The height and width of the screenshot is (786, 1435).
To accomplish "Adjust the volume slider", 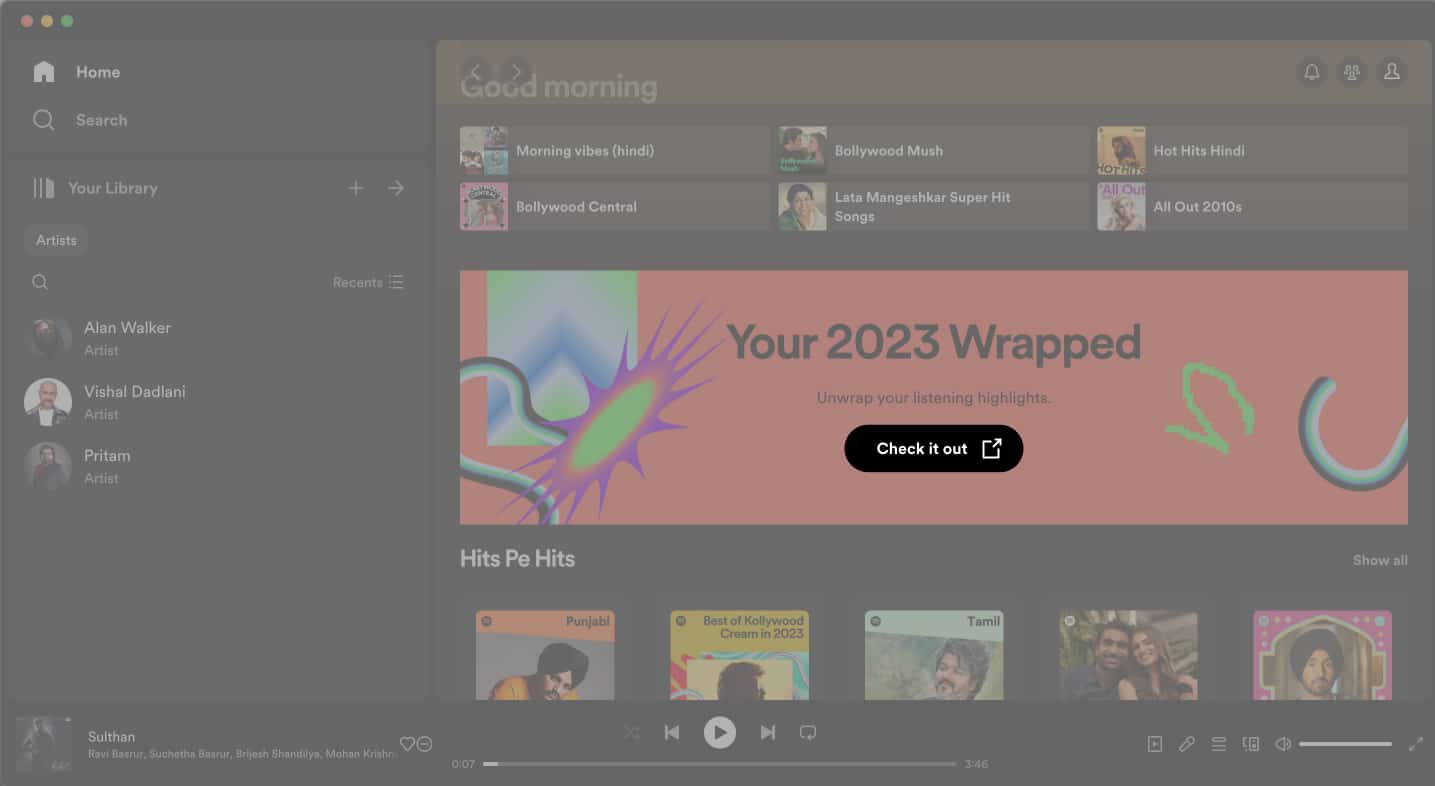I will tap(1345, 744).
